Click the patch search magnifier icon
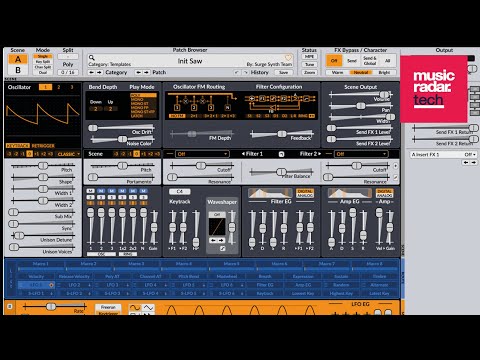The width and height of the screenshot is (480, 360). [92, 57]
